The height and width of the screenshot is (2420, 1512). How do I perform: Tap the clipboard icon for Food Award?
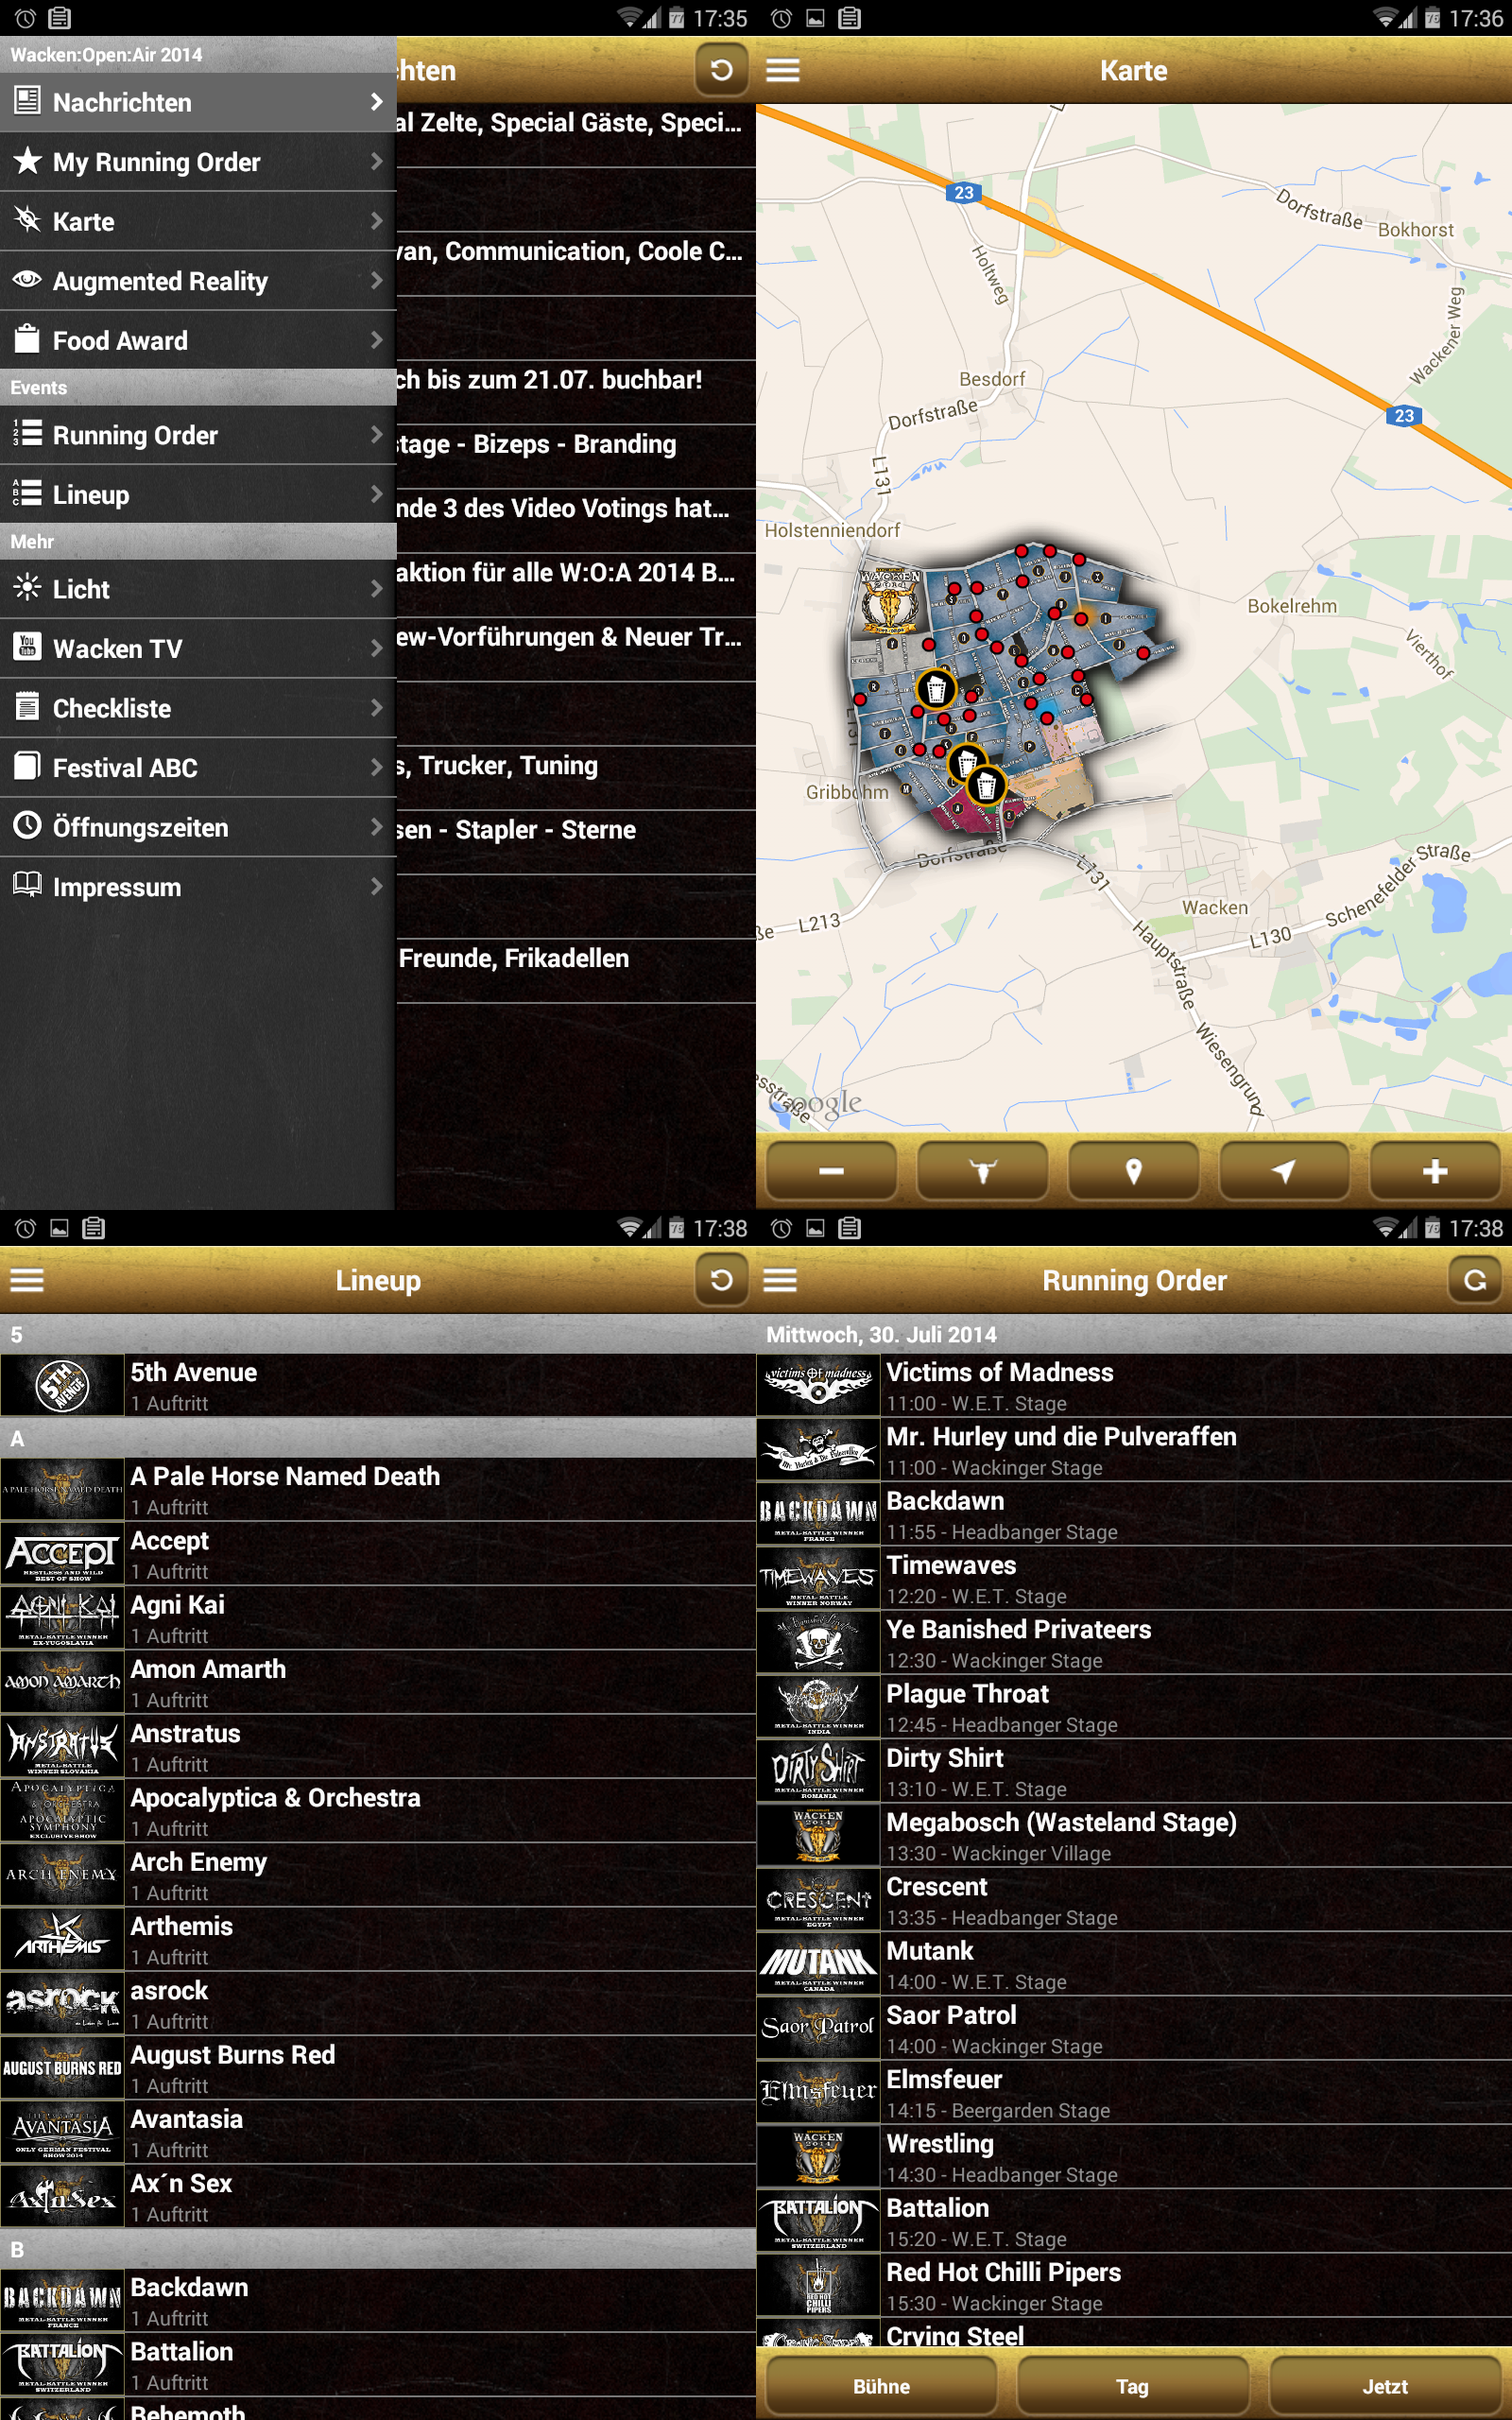(27, 339)
